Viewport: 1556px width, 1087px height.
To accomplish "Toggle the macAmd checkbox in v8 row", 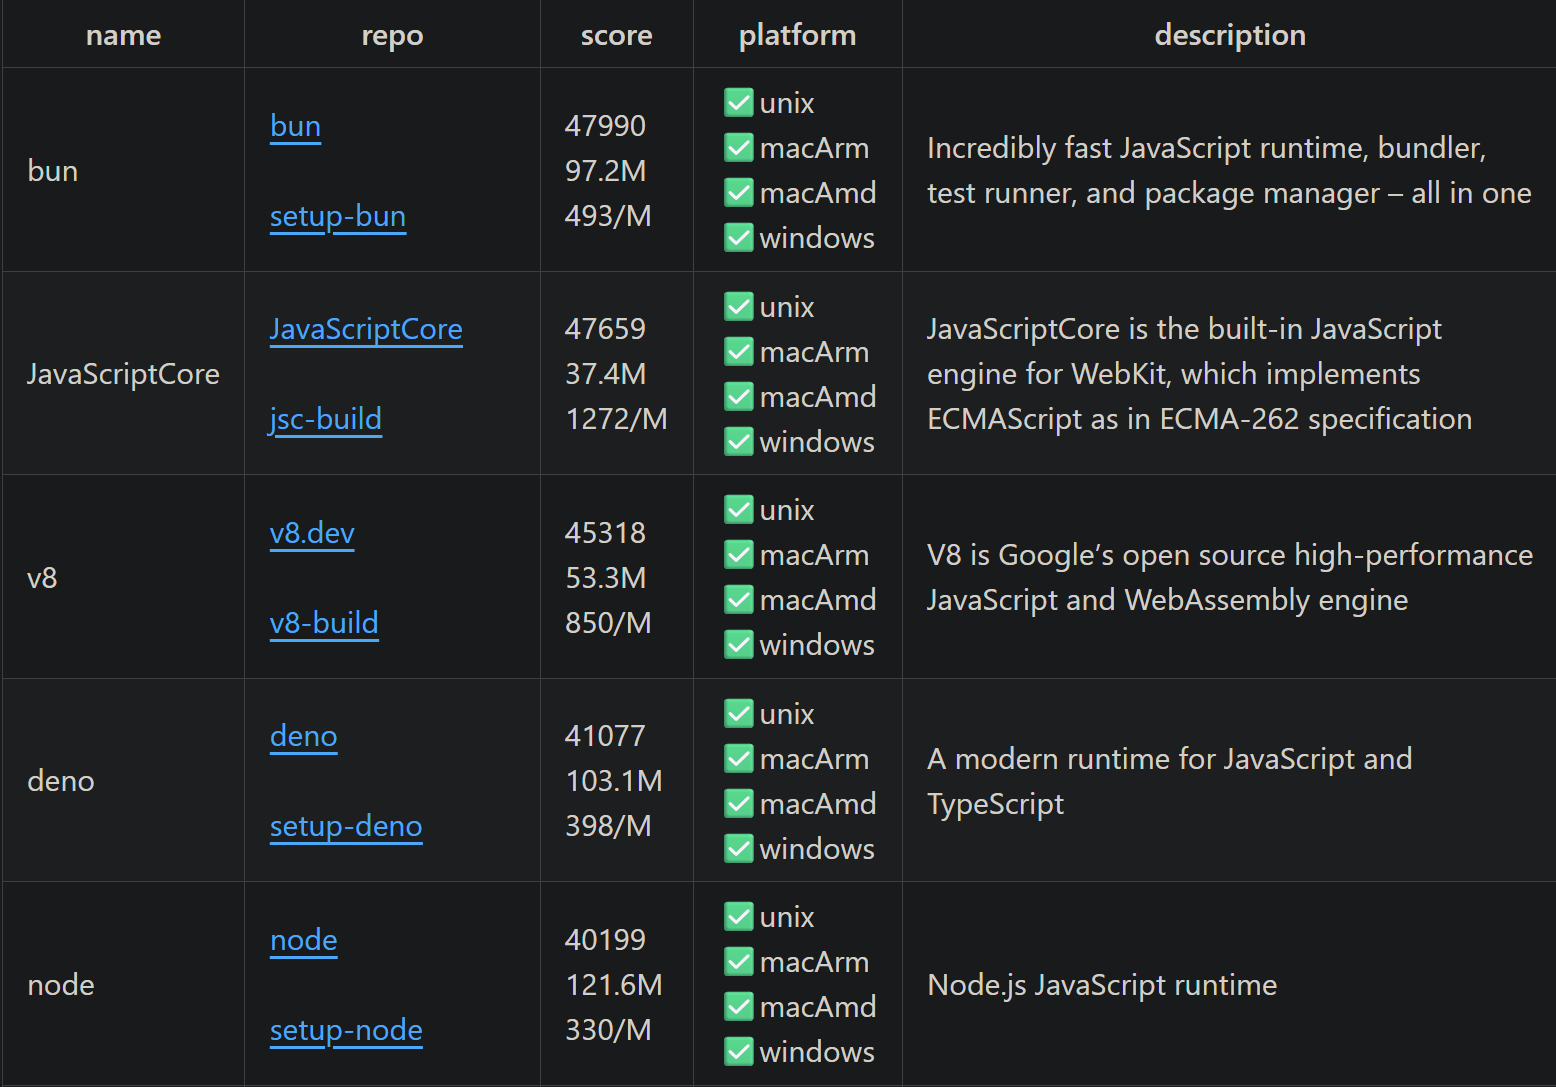I will pyautogui.click(x=739, y=599).
